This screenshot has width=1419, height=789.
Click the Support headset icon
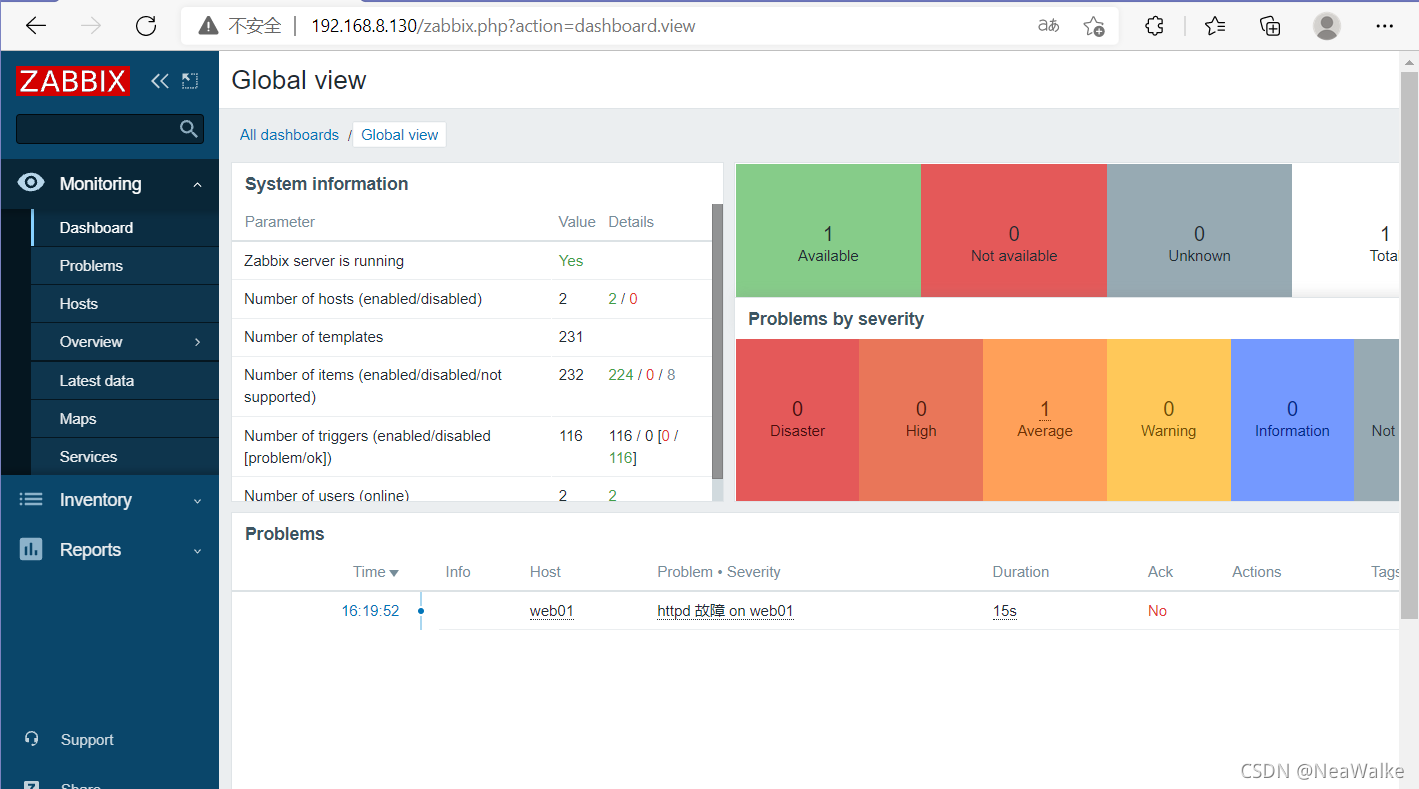pyautogui.click(x=31, y=739)
